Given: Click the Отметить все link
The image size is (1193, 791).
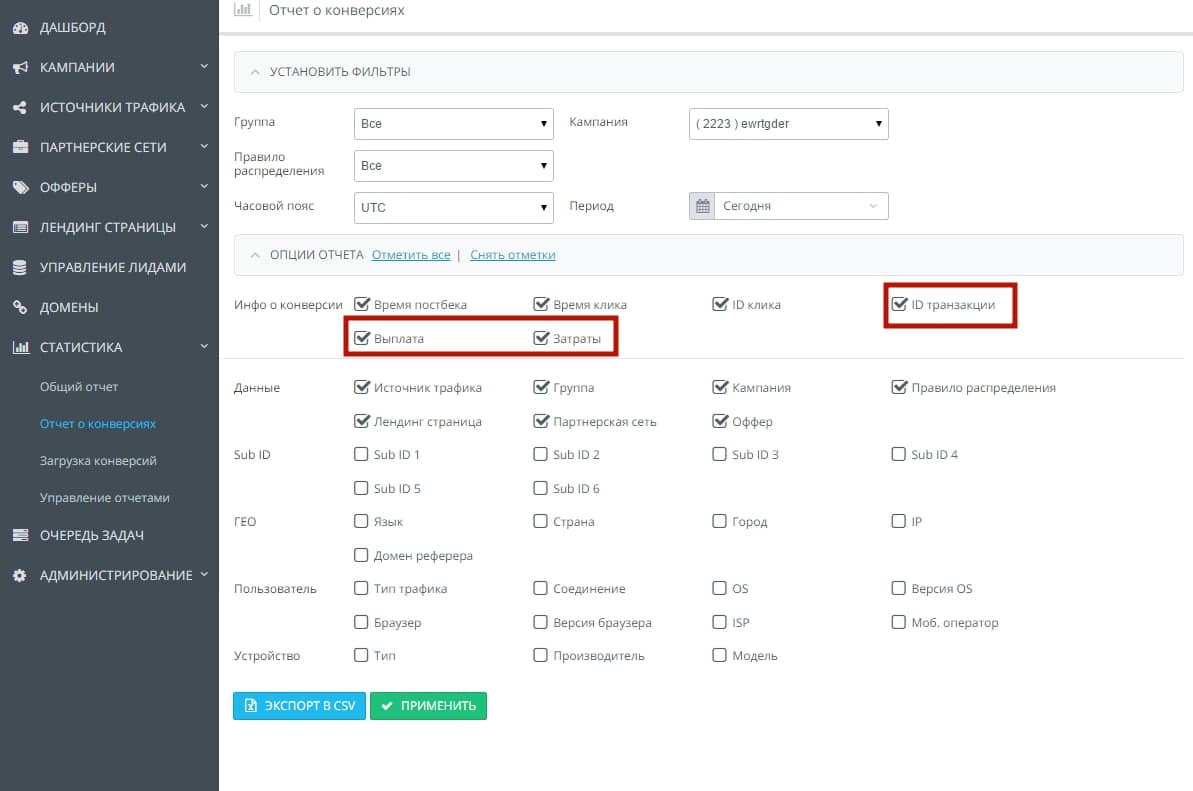Looking at the screenshot, I should point(411,255).
